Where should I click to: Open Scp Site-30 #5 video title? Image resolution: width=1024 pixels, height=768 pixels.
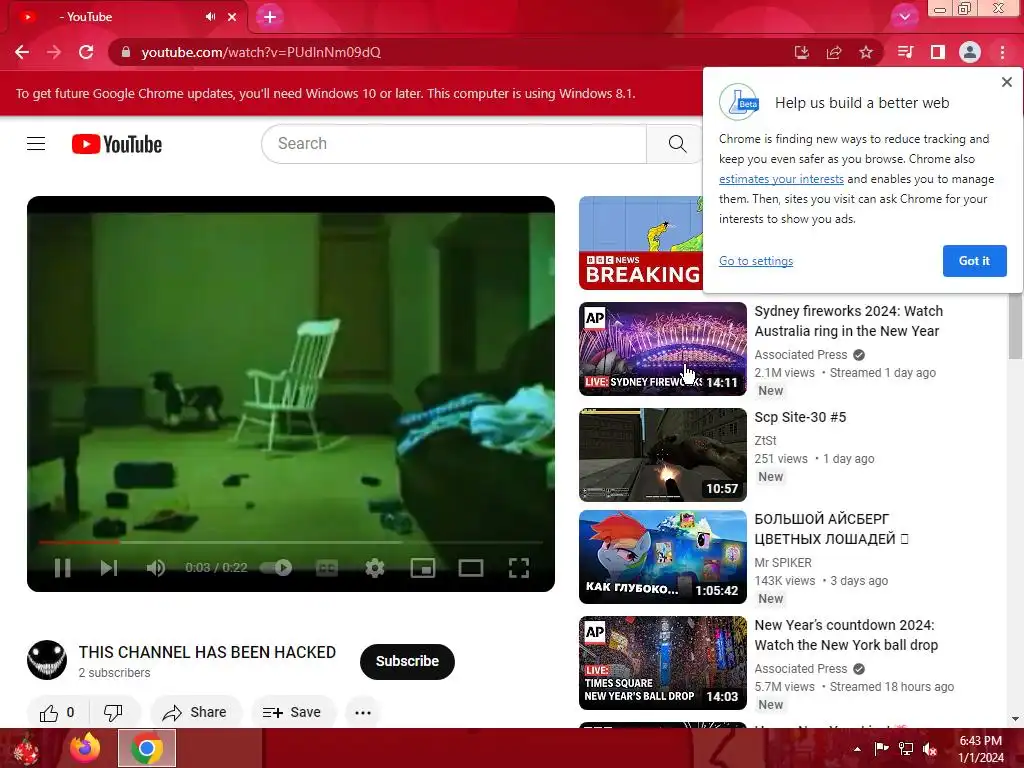pos(800,417)
